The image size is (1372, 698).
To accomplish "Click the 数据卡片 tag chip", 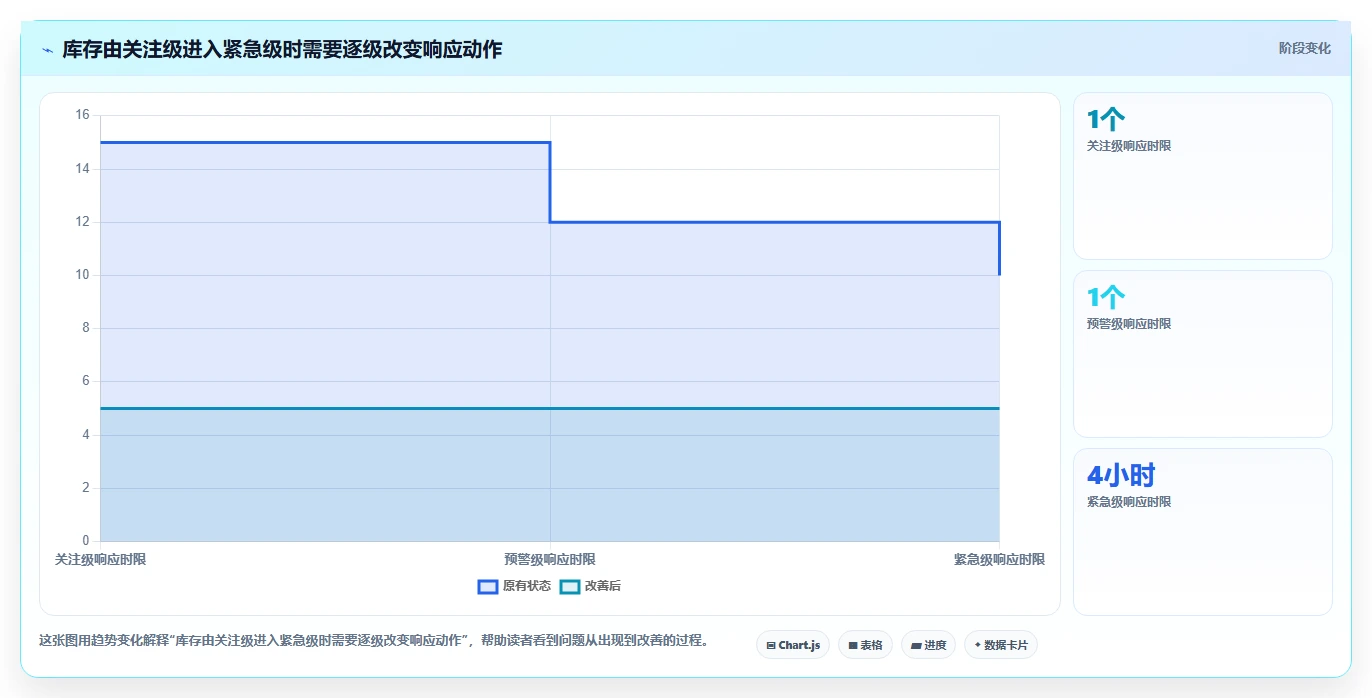I will [x=1001, y=645].
